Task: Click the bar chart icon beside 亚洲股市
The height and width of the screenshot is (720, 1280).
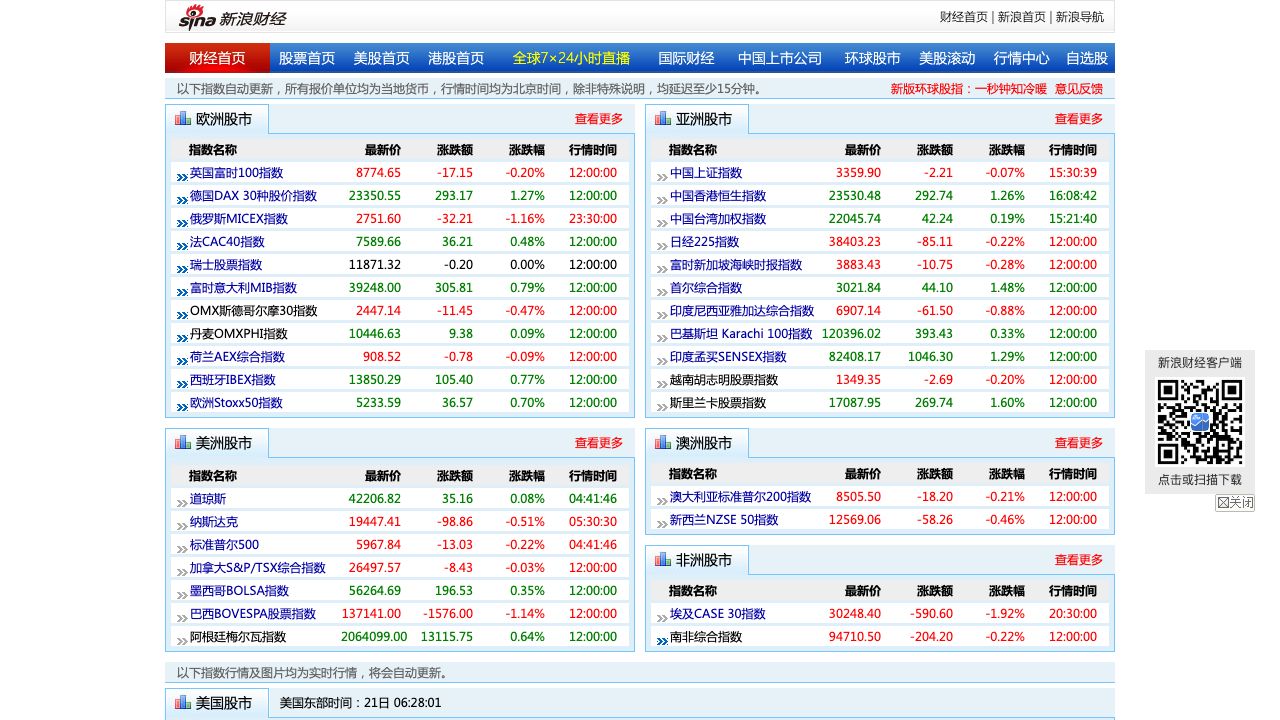Action: (663, 119)
